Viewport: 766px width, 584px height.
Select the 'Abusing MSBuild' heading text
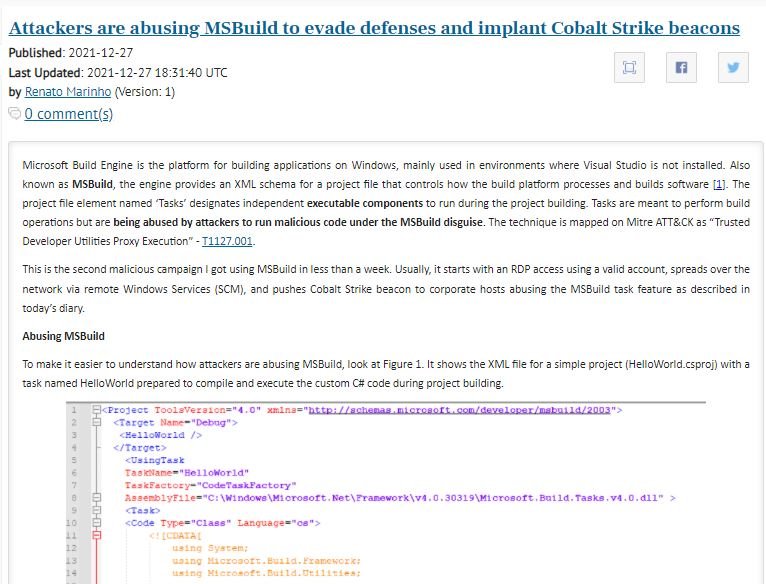(x=64, y=336)
